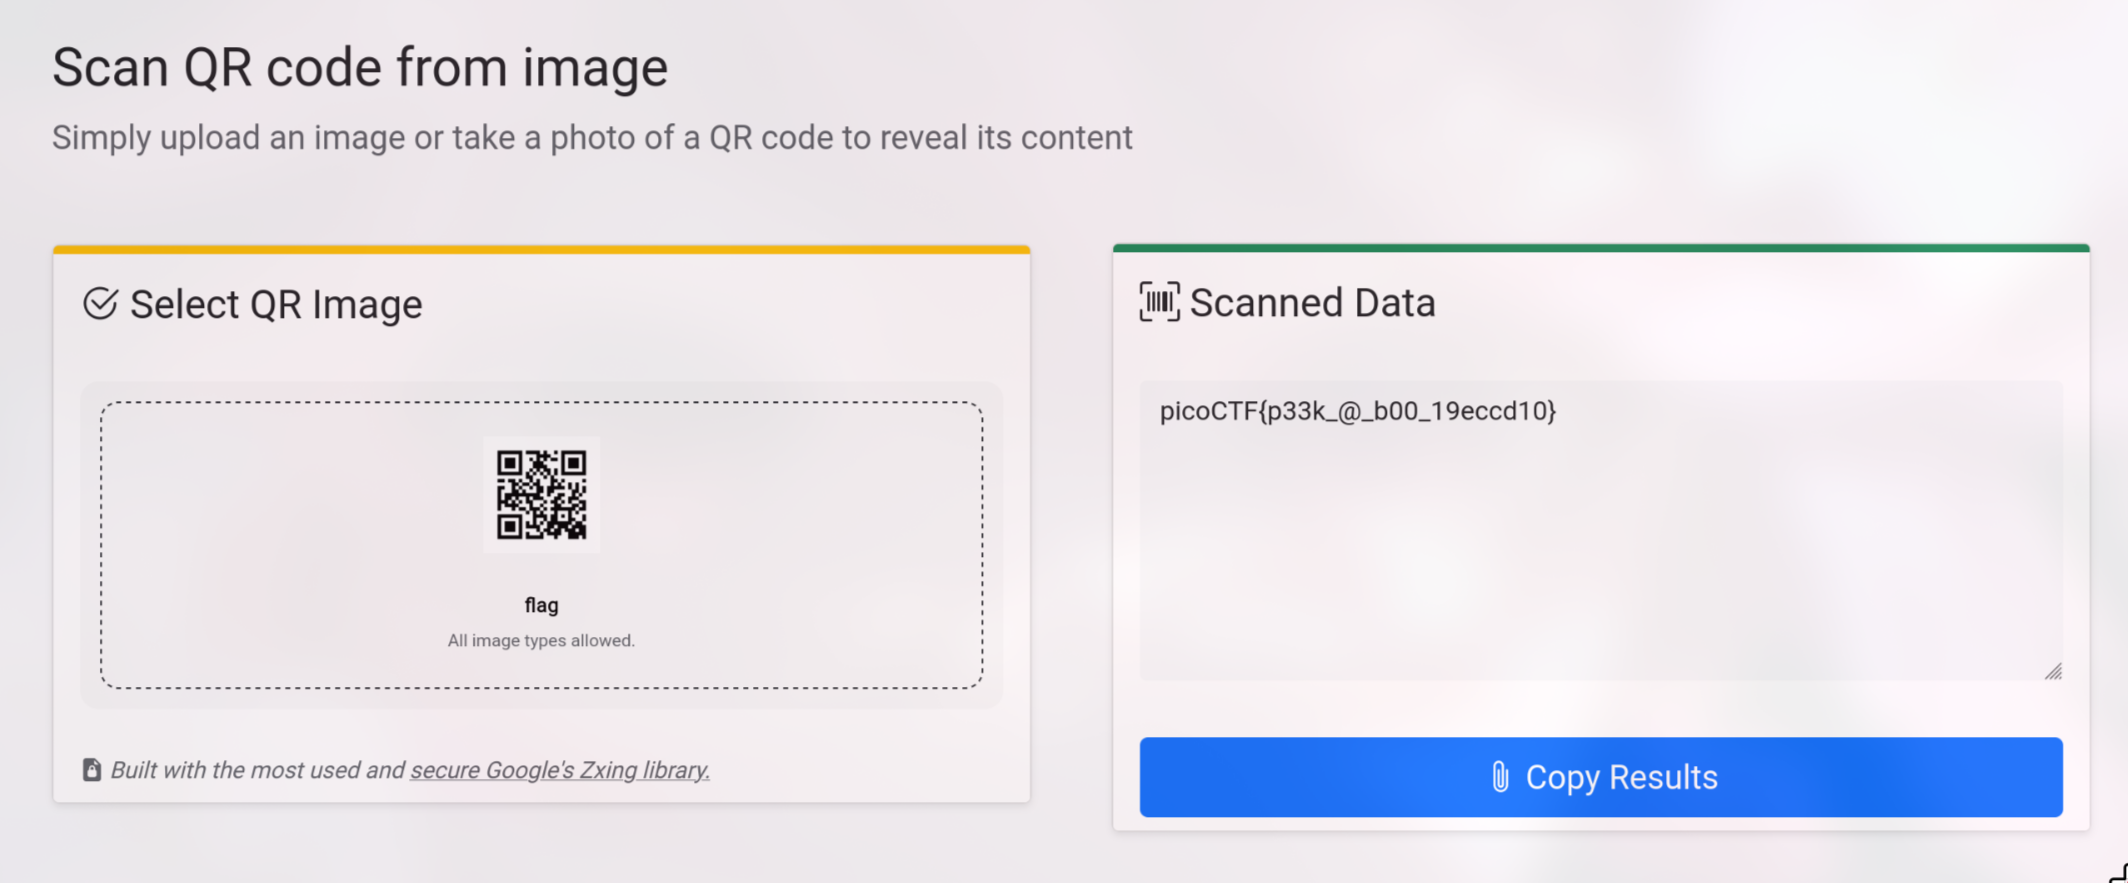Click the paperclip icon on Copy Results
The width and height of the screenshot is (2128, 883).
(x=1499, y=777)
